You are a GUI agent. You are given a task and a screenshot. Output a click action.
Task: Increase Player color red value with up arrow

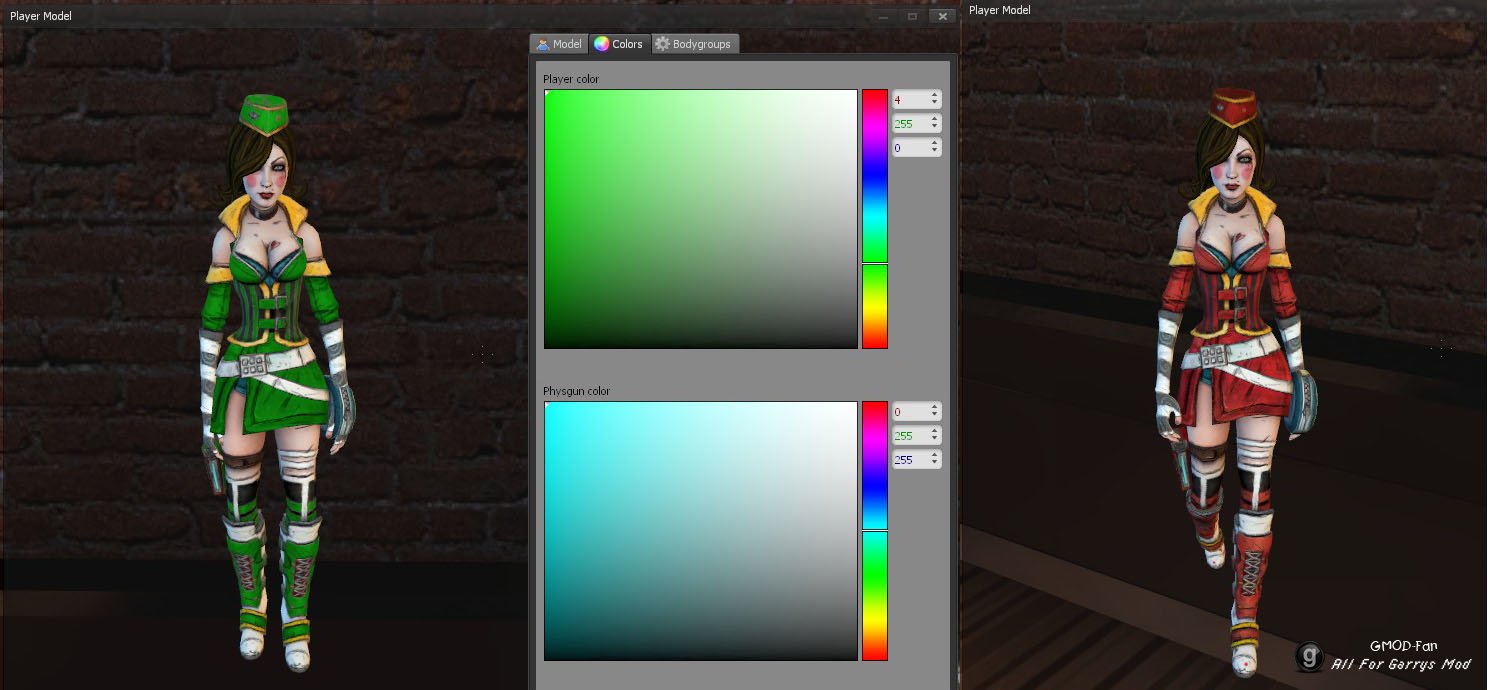[x=935, y=95]
